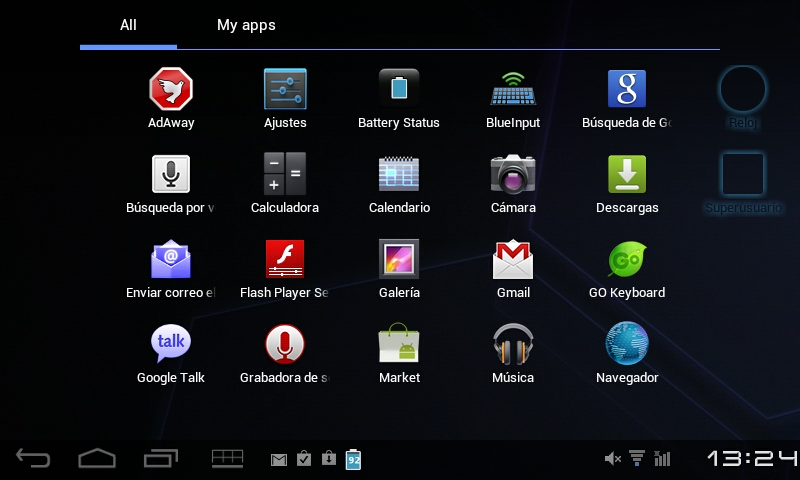Open the faded Superusuario app
This screenshot has height=480, width=800.
(x=743, y=184)
